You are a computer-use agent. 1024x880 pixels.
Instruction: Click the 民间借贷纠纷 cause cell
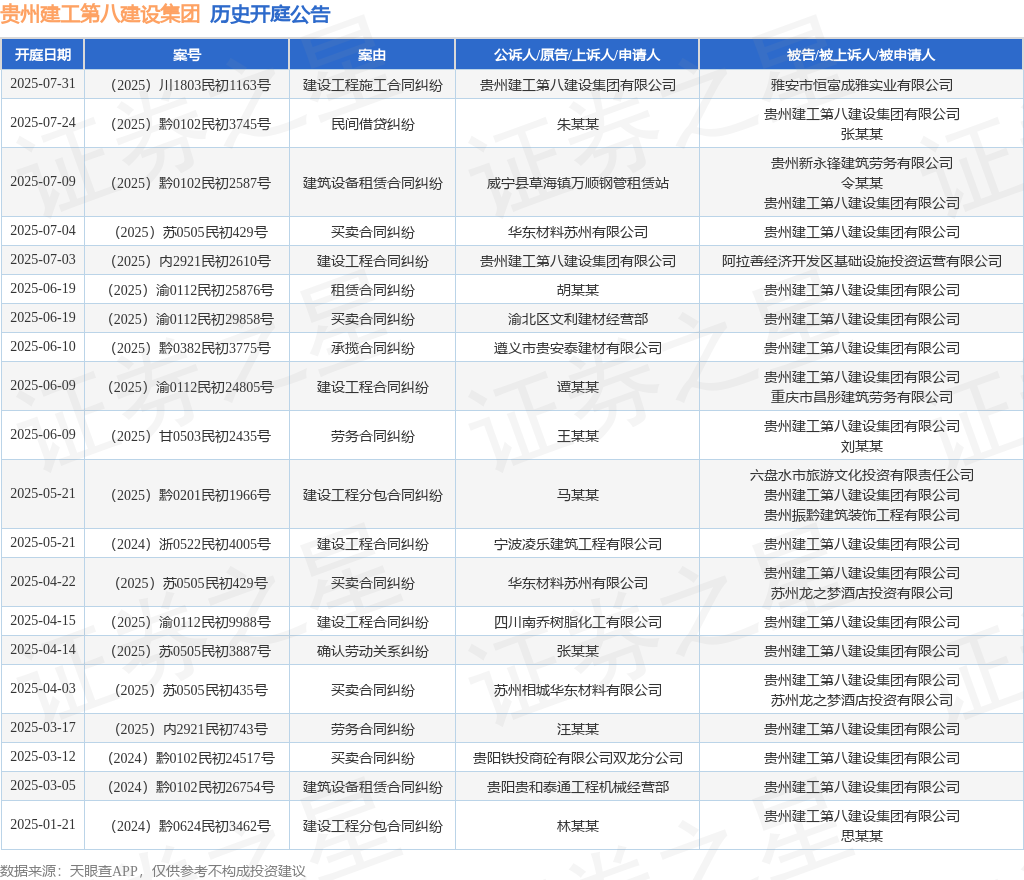372,124
